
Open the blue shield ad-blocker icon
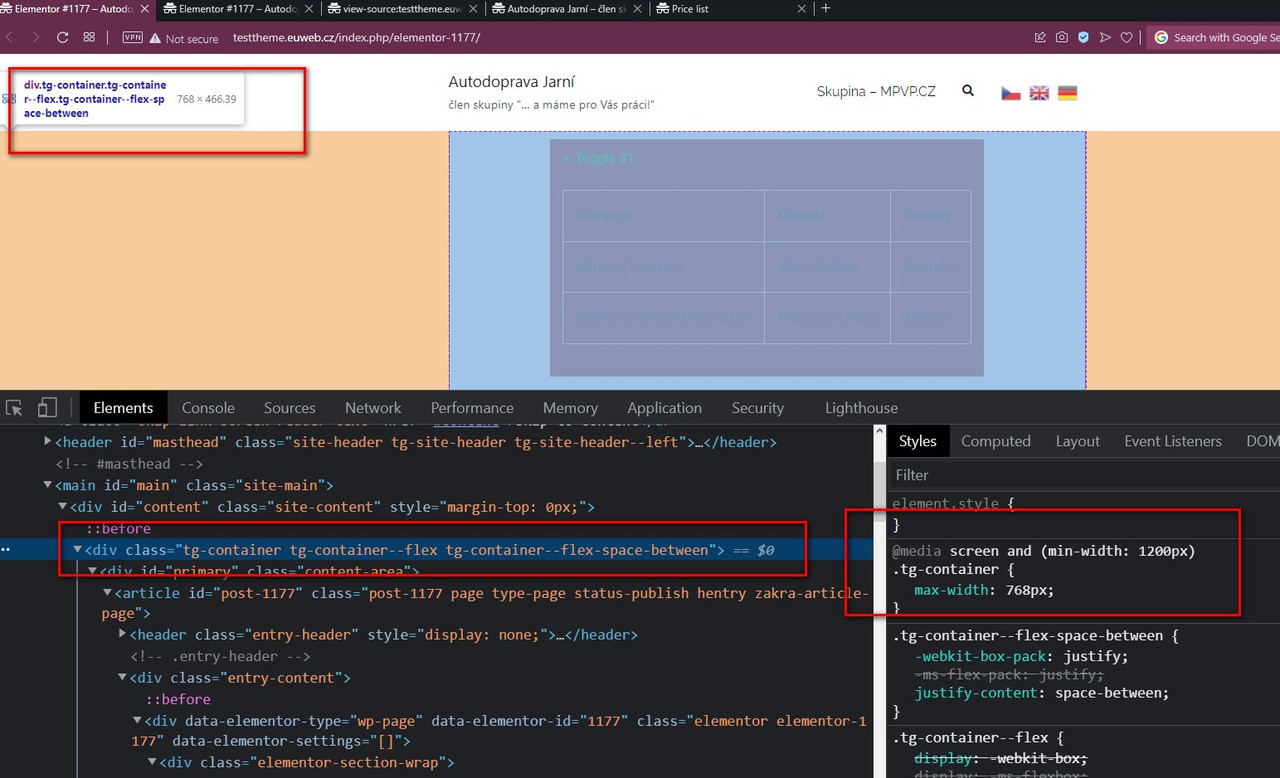pyautogui.click(x=1083, y=38)
